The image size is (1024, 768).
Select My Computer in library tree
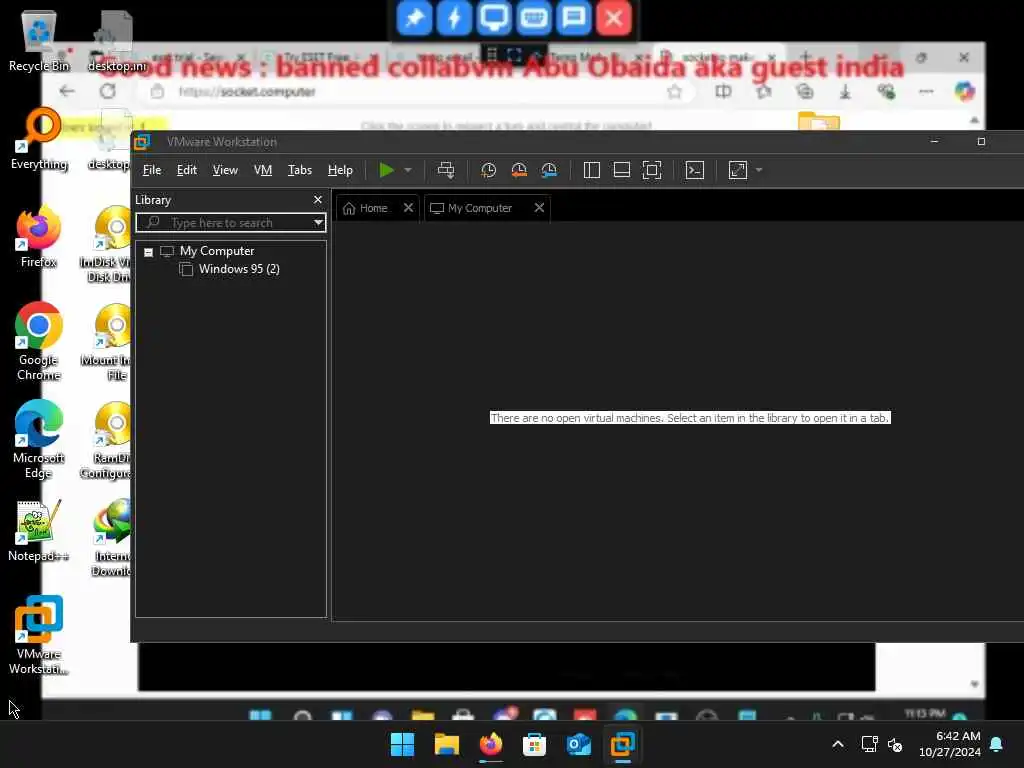click(217, 251)
